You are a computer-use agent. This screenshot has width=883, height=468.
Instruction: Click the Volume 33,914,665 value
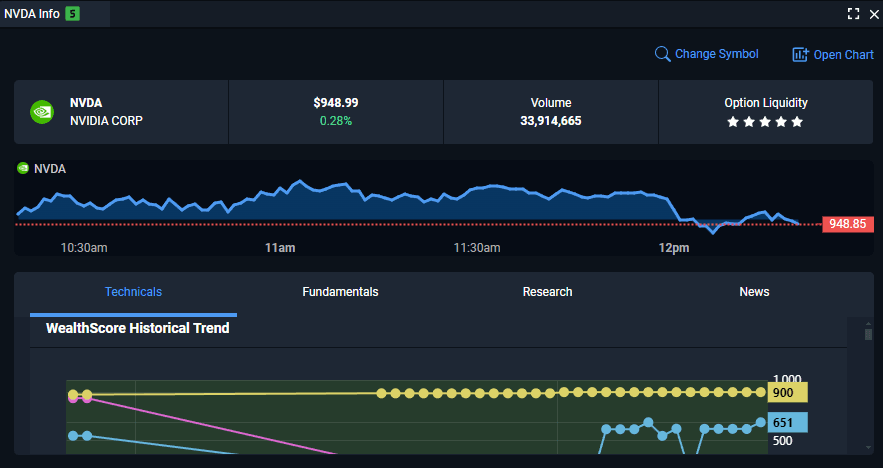[x=551, y=121]
